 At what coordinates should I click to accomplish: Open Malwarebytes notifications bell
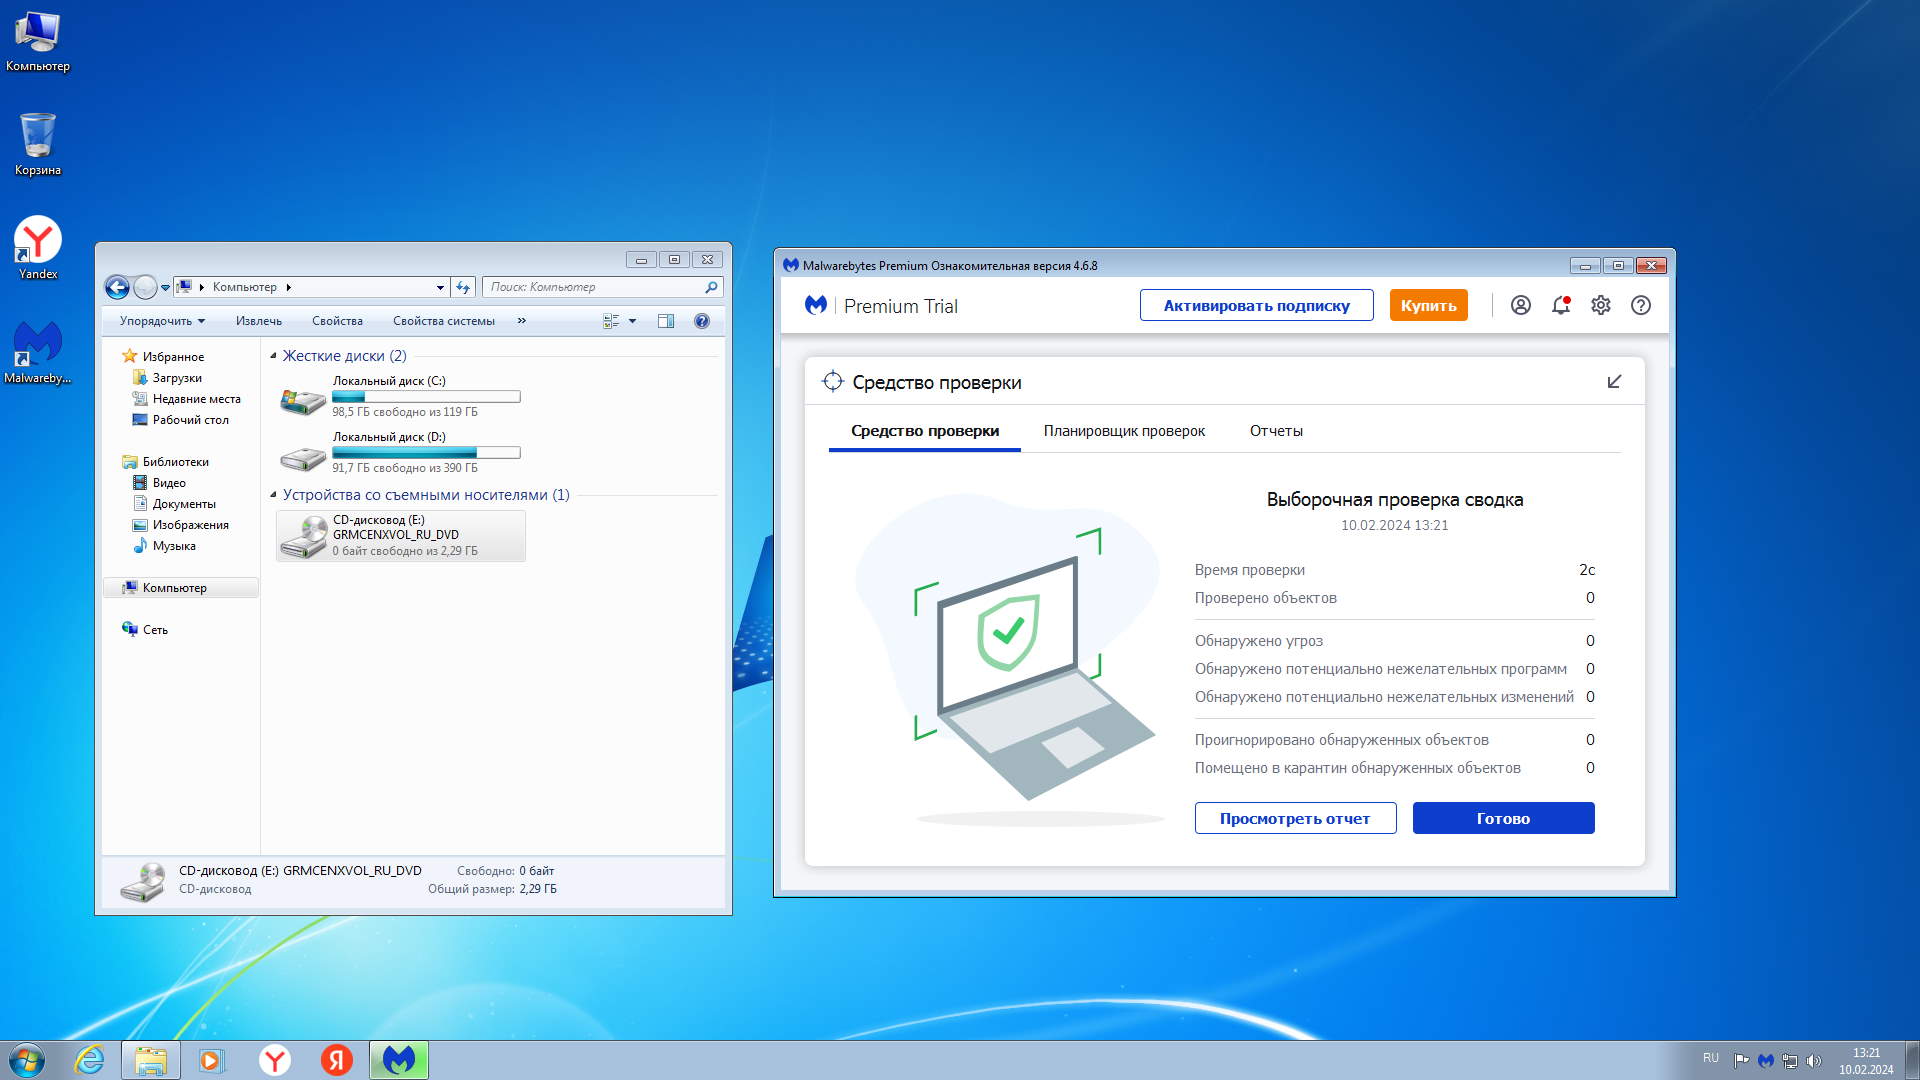click(x=1560, y=306)
